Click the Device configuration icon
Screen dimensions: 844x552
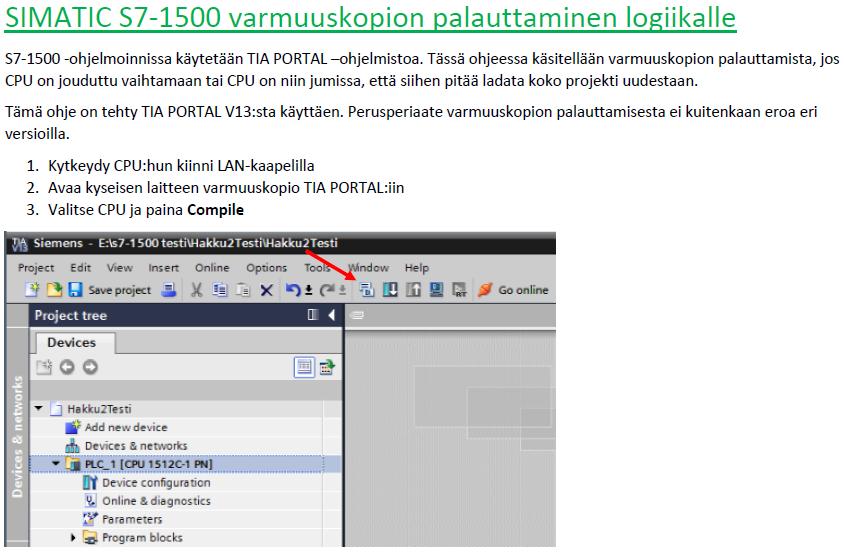click(x=90, y=483)
